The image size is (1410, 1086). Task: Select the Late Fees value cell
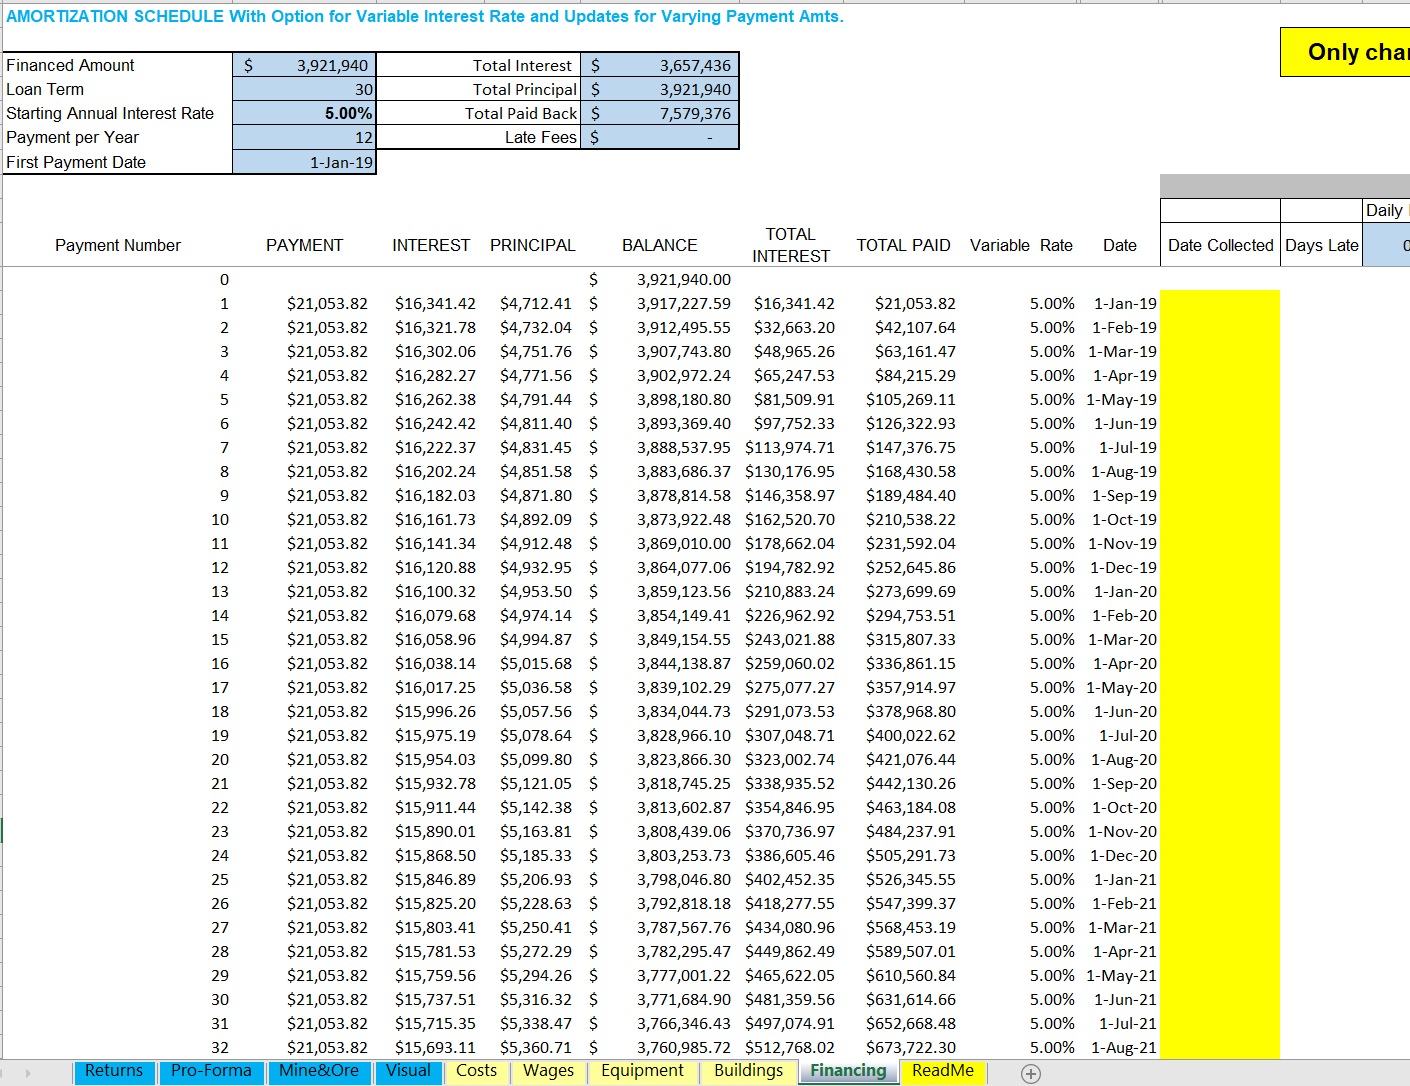tap(660, 137)
